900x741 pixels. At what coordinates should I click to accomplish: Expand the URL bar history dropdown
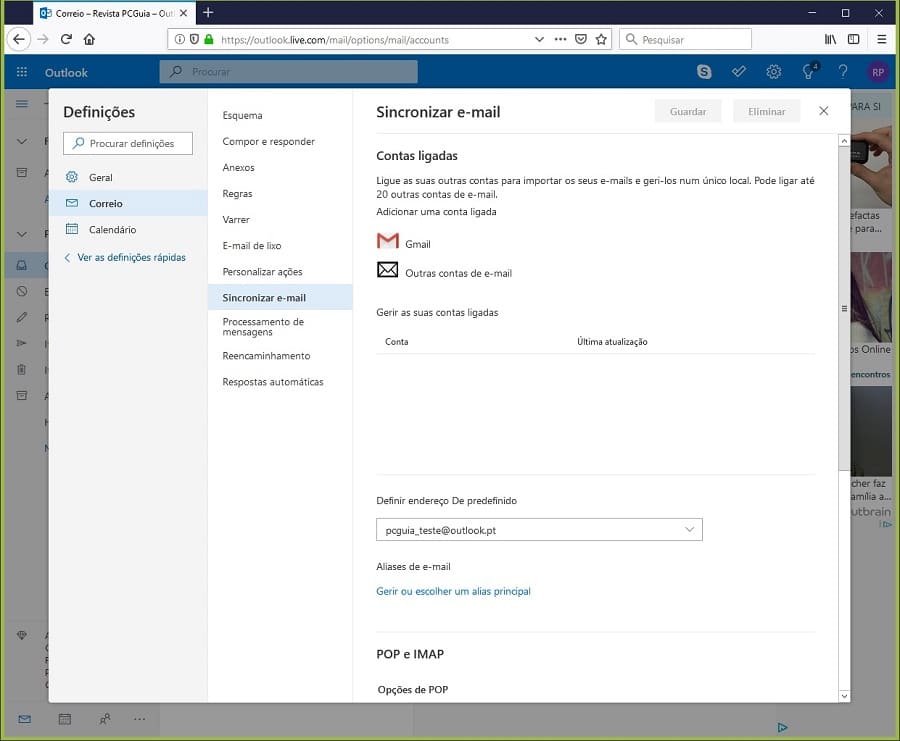click(x=539, y=39)
